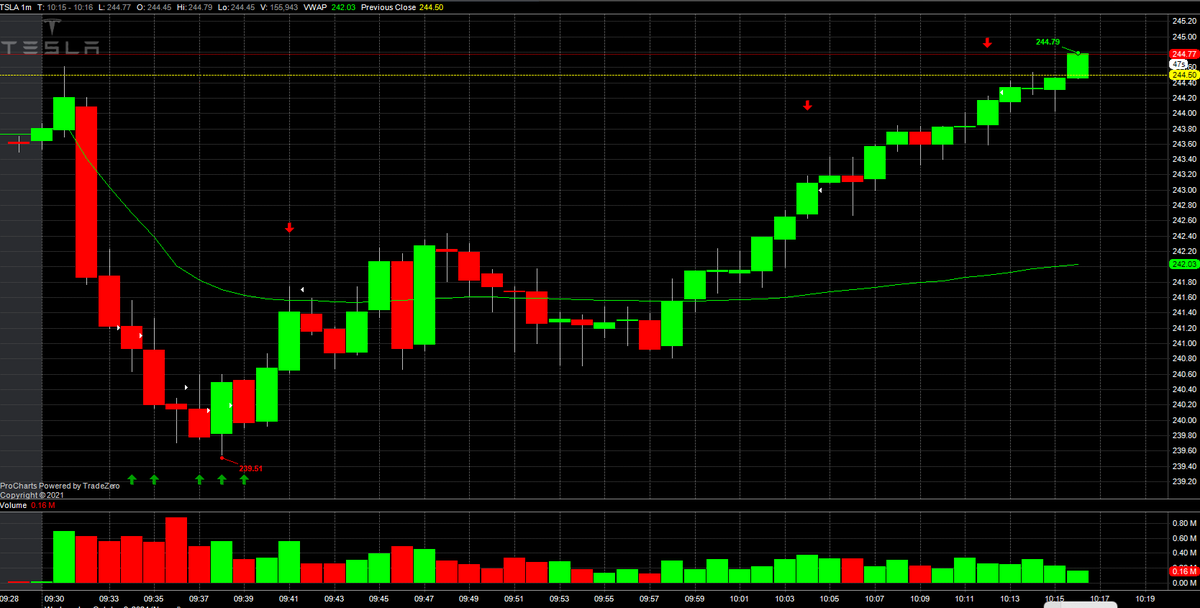1200x608 pixels.
Task: Click the green 244.79 high annotation
Action: tap(1047, 42)
